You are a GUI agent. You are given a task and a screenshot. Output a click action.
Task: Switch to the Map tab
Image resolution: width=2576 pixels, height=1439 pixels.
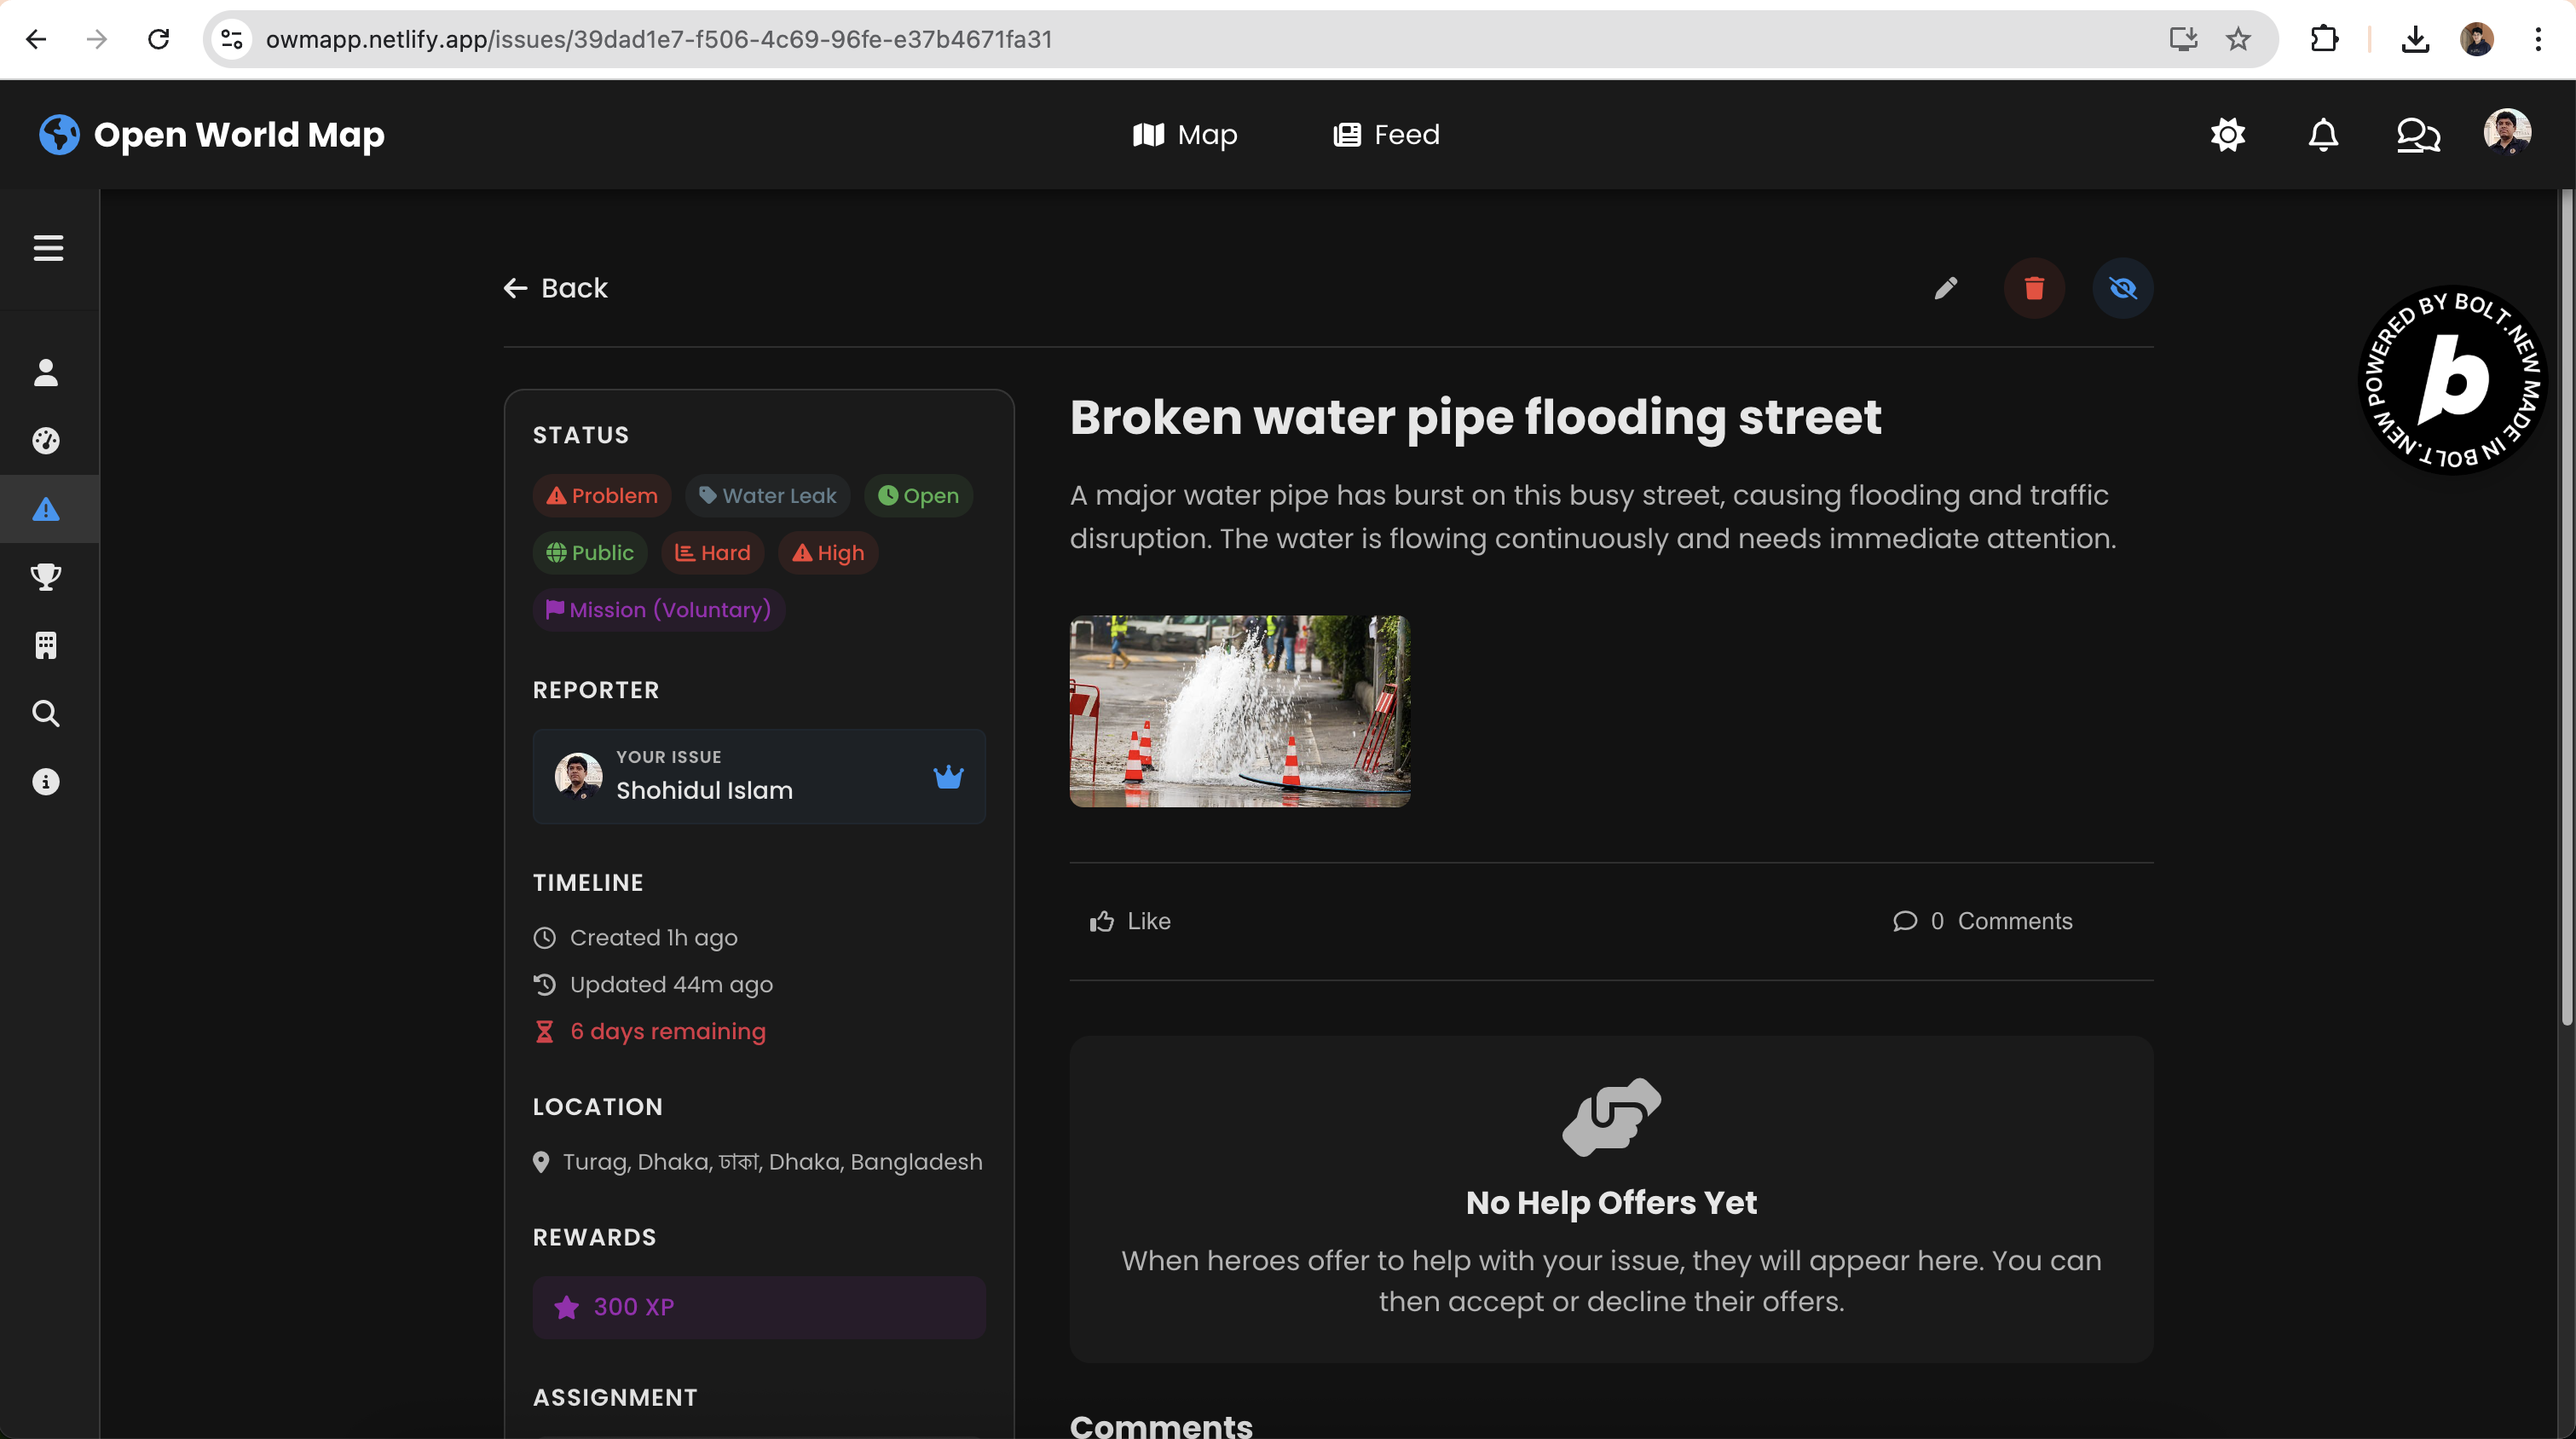tap(1185, 134)
